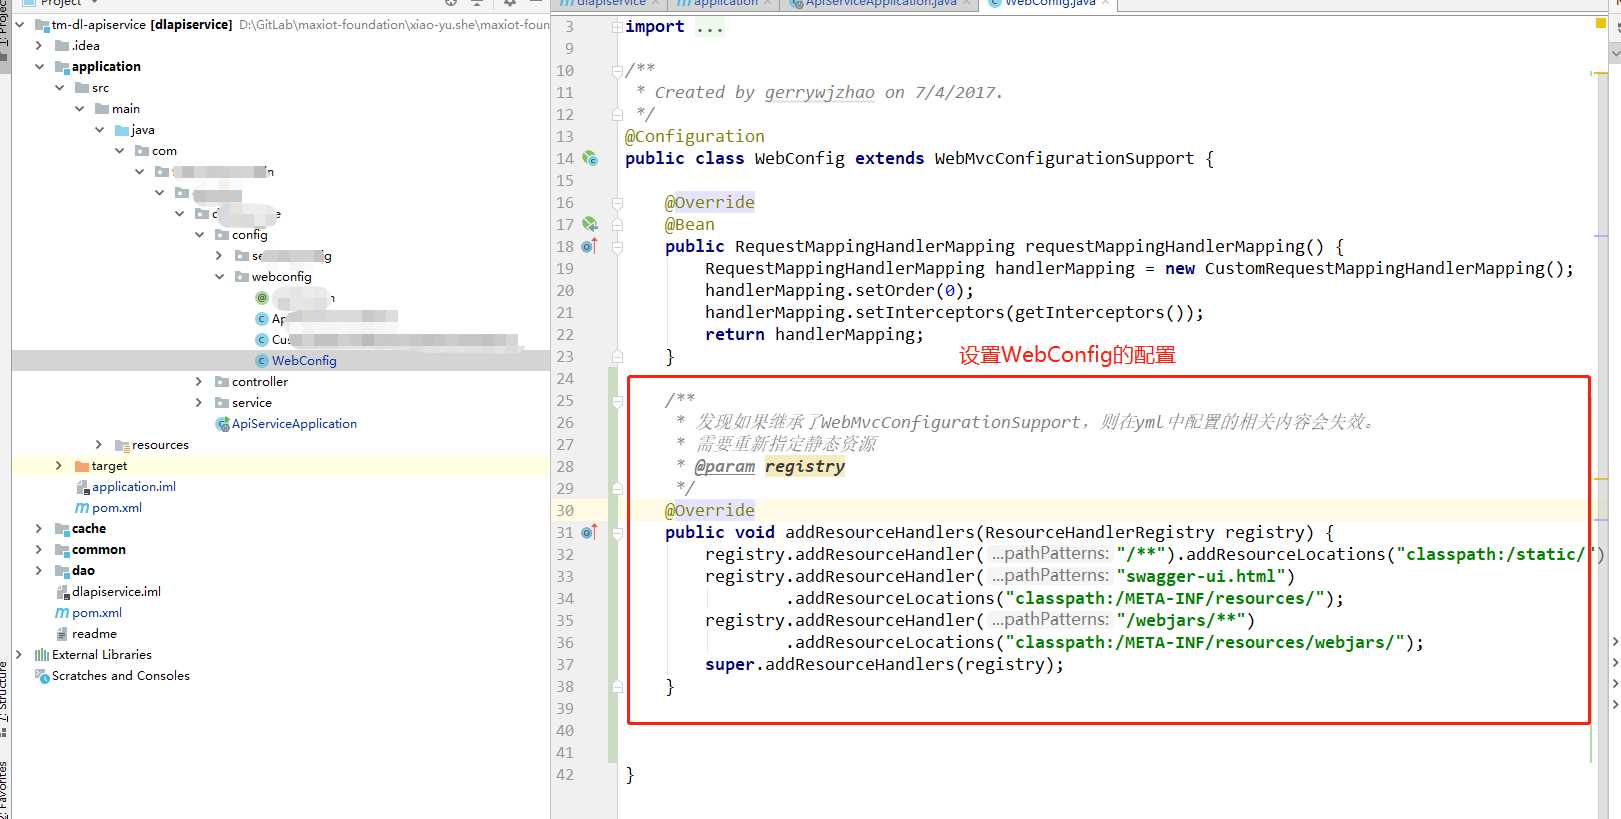
Task: Click the WebConfig class icon in project tree
Action: click(262, 361)
